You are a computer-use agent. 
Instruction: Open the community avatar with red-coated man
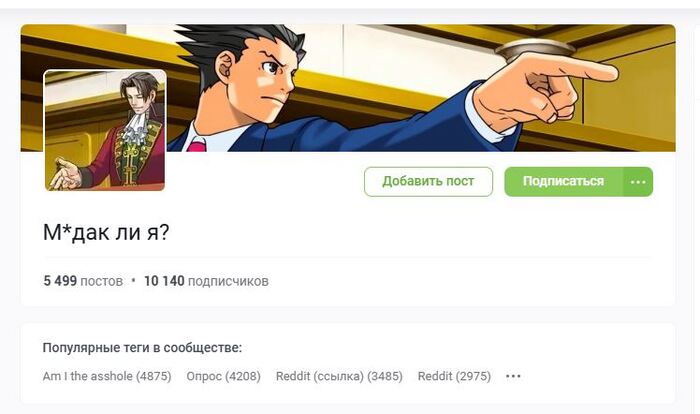point(105,130)
